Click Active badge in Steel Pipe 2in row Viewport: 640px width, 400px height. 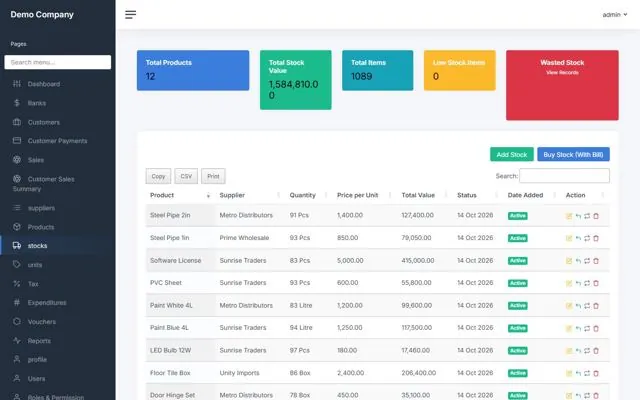518,216
